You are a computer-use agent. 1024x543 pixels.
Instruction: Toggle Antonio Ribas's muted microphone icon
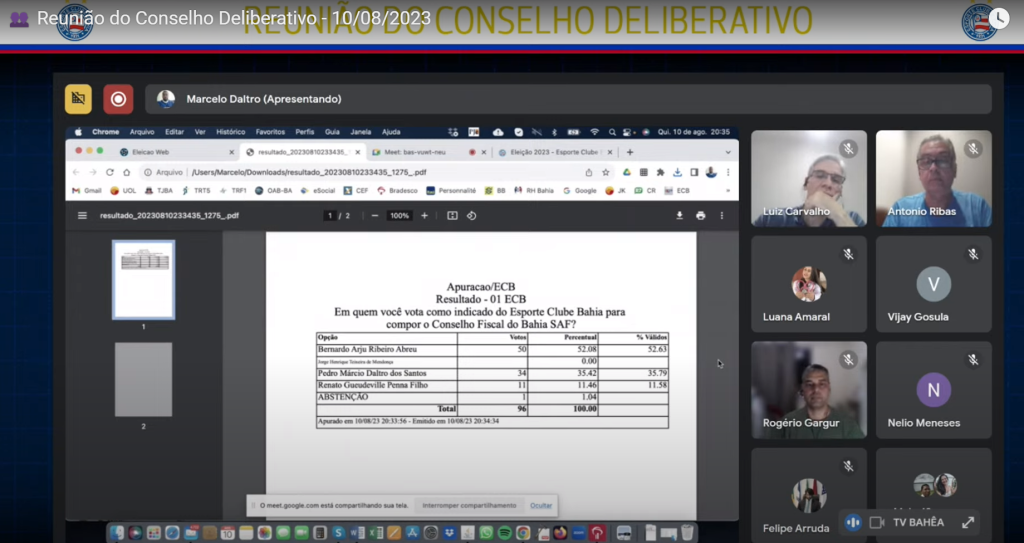973,149
